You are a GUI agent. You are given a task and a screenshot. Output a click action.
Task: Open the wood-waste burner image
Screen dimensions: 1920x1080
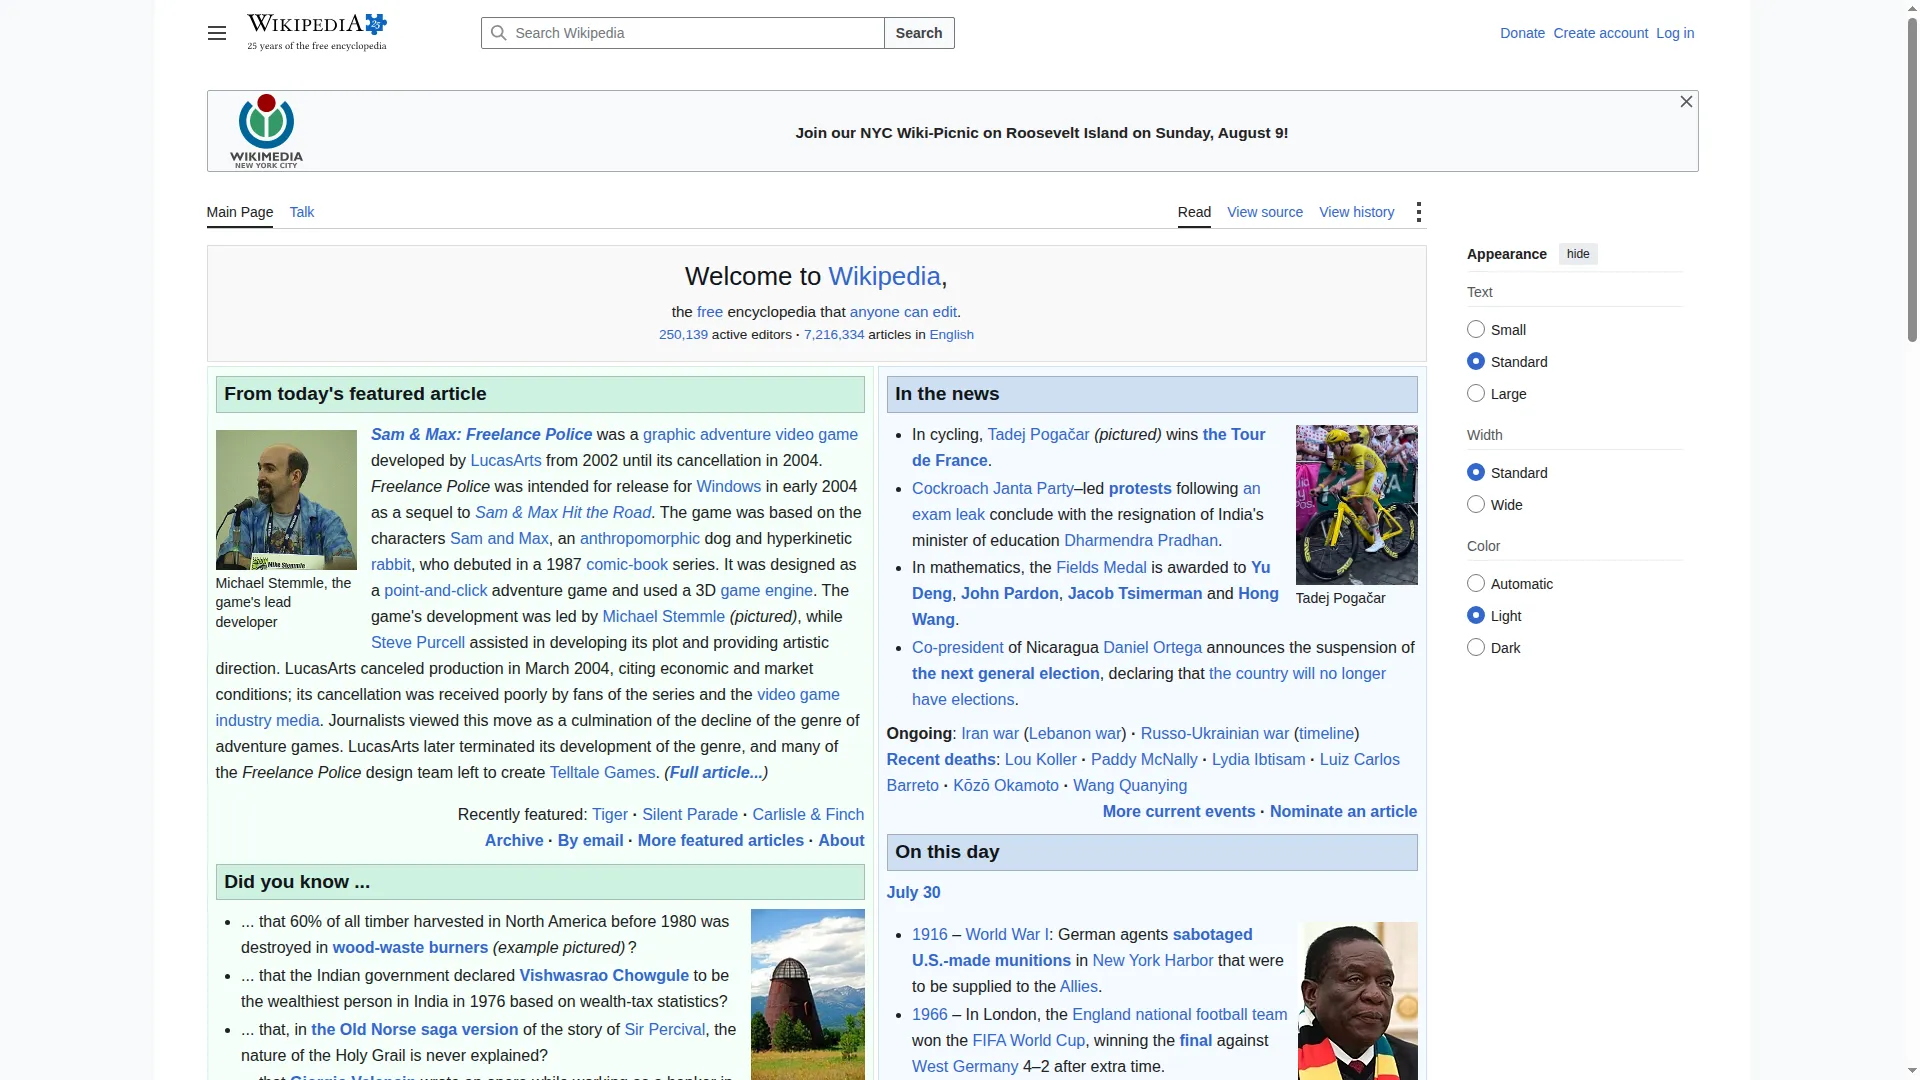tap(808, 994)
